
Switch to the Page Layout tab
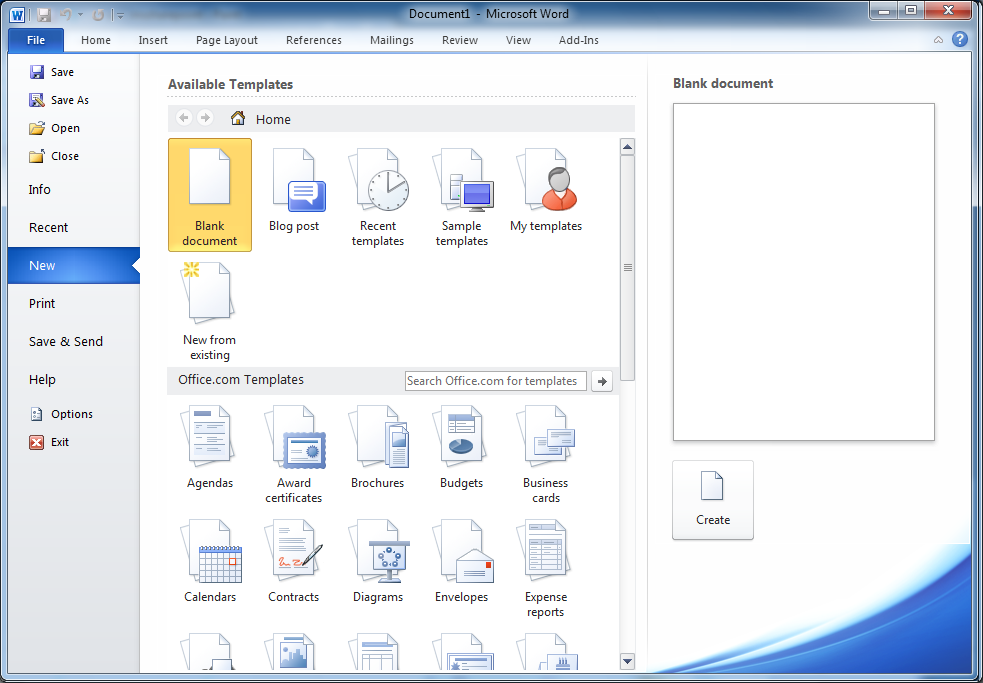point(227,40)
